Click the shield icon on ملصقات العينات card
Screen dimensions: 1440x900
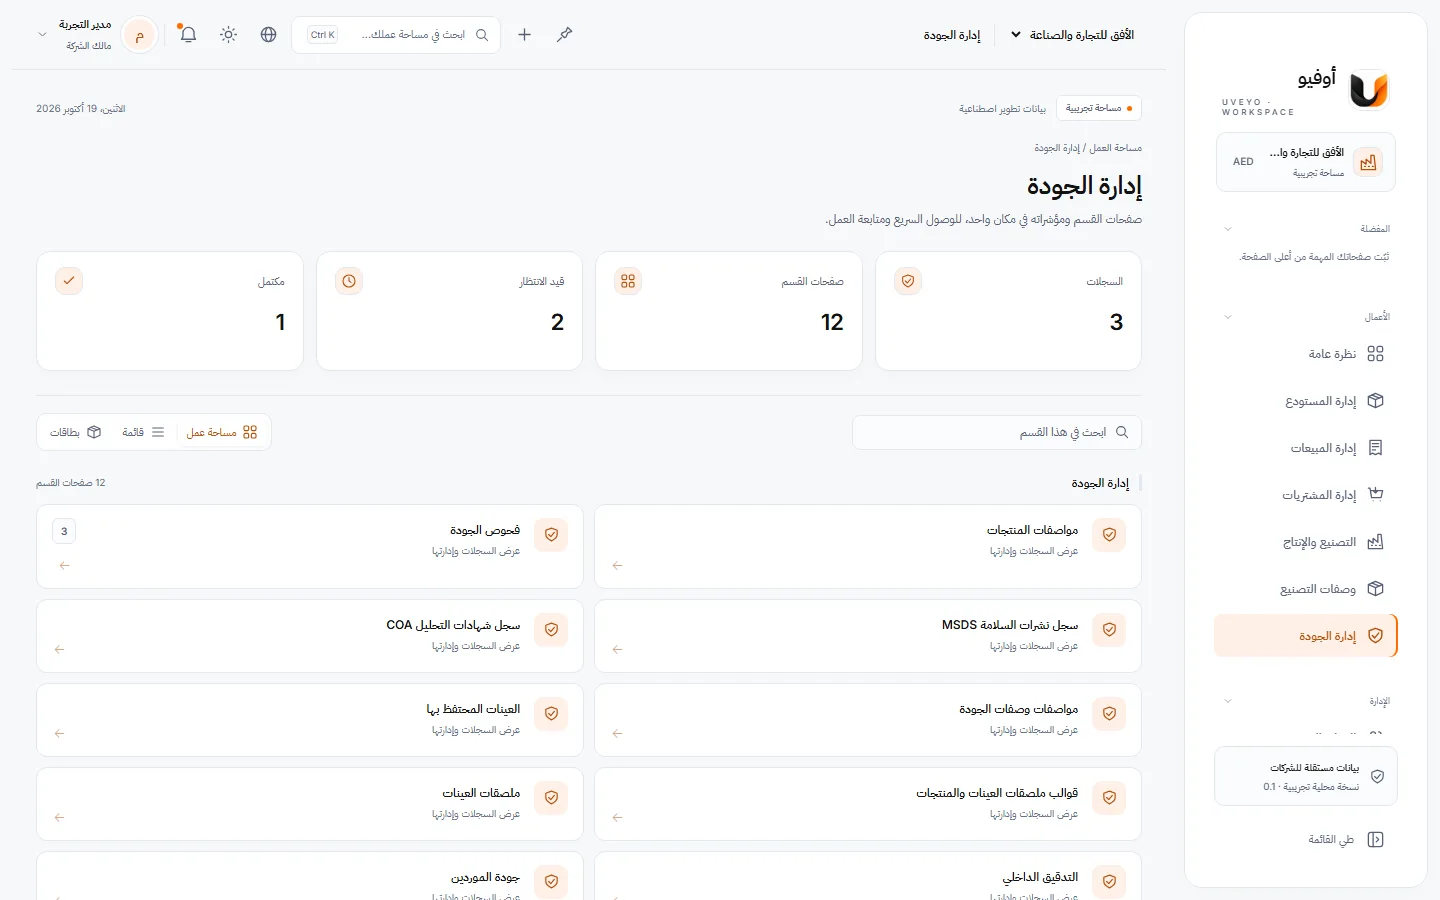point(551,798)
